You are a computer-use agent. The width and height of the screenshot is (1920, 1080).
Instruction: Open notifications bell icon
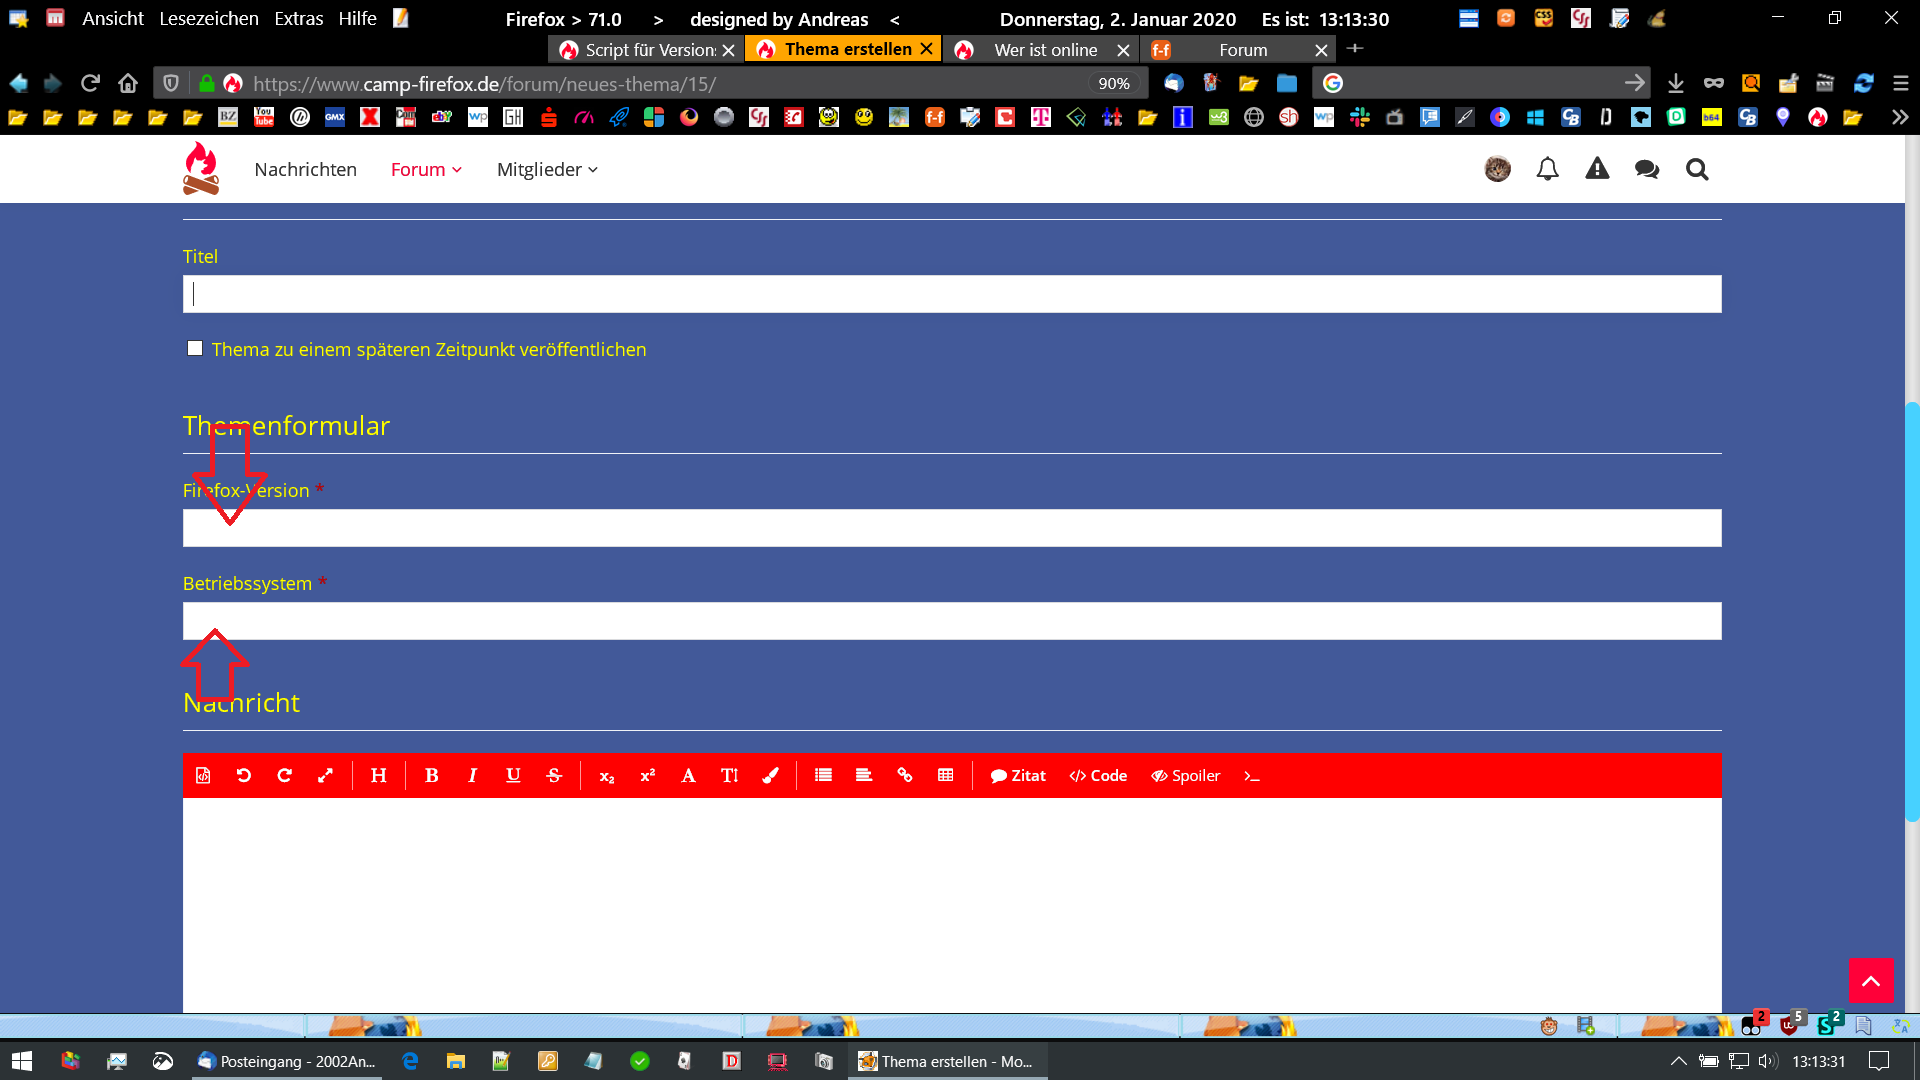(1547, 169)
